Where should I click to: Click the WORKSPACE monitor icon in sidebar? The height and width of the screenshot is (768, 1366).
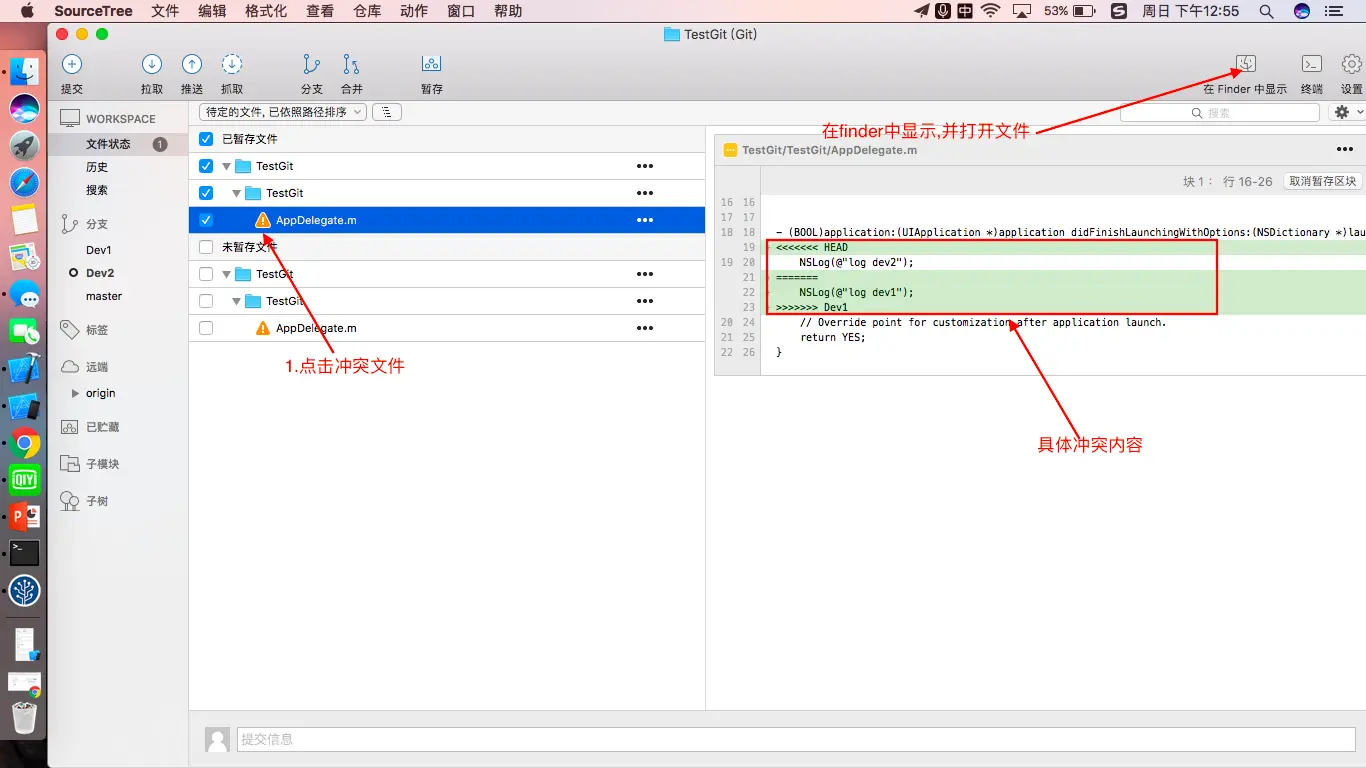tap(70, 119)
